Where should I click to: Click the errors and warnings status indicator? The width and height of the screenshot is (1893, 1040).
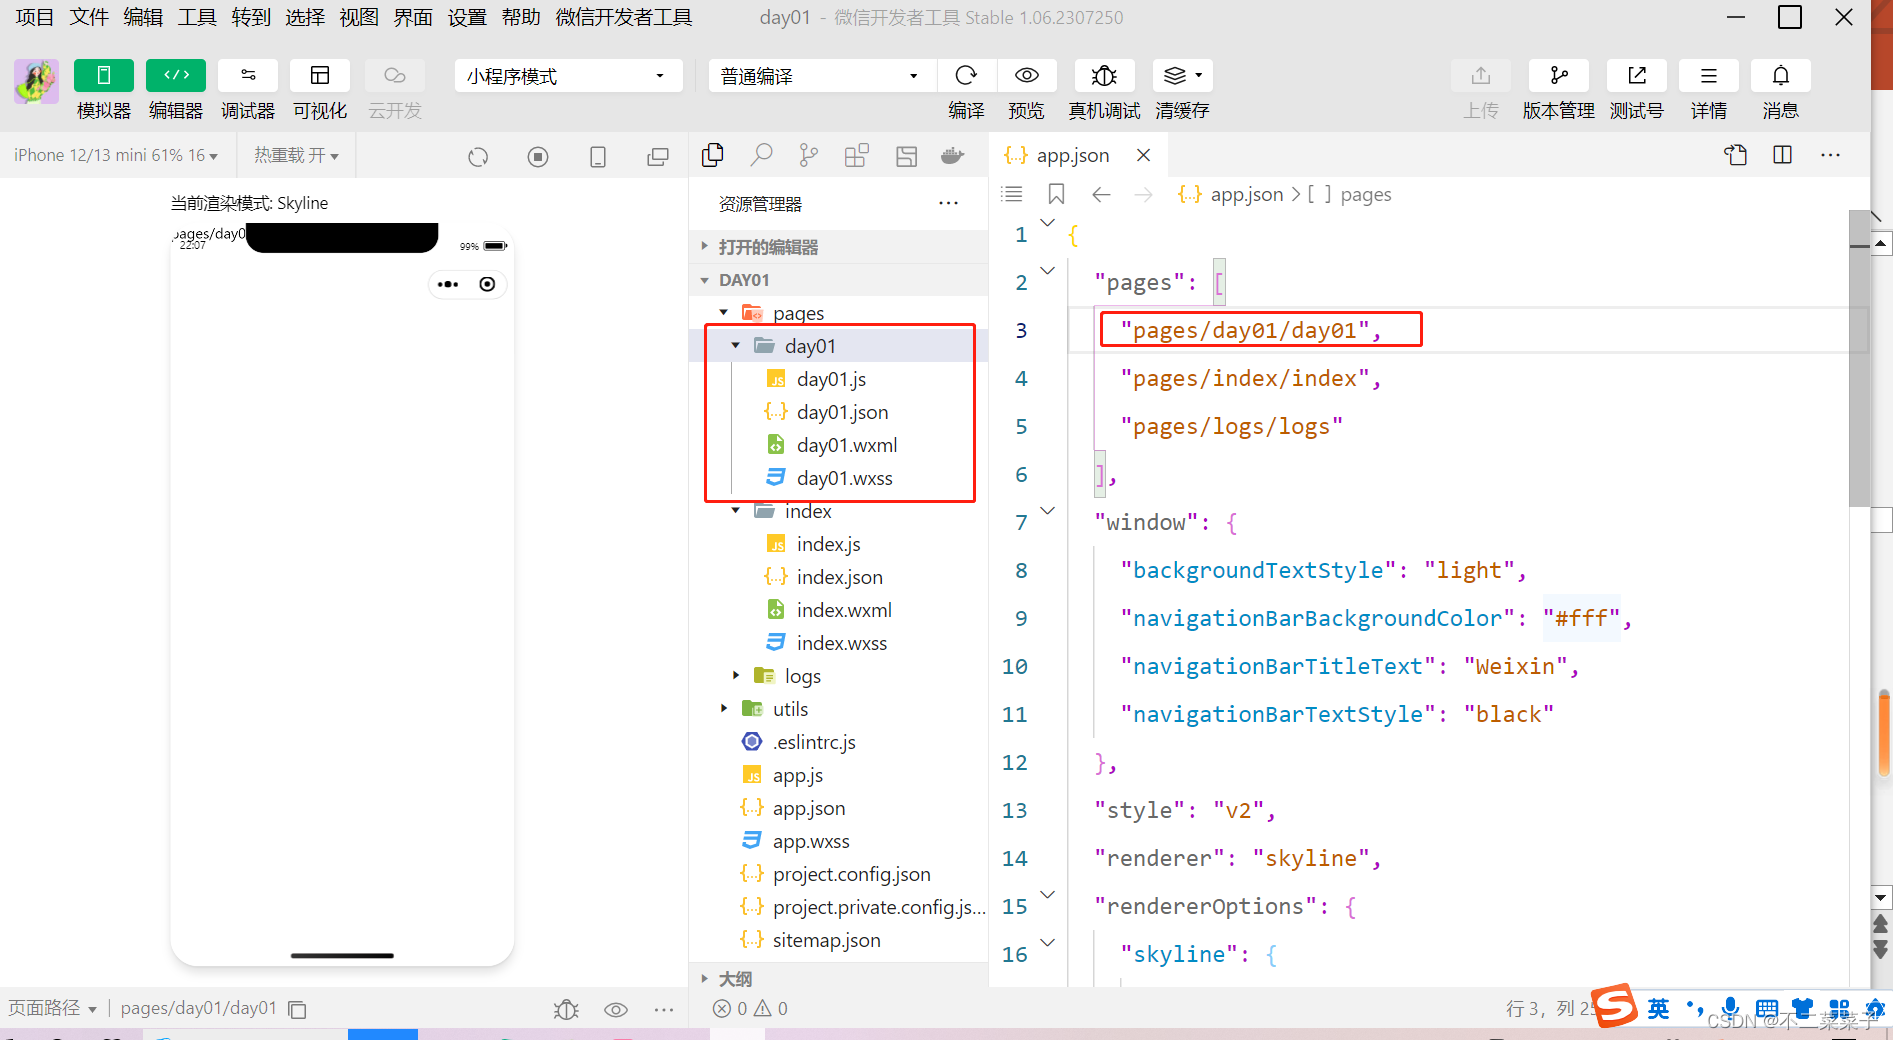tap(750, 1009)
